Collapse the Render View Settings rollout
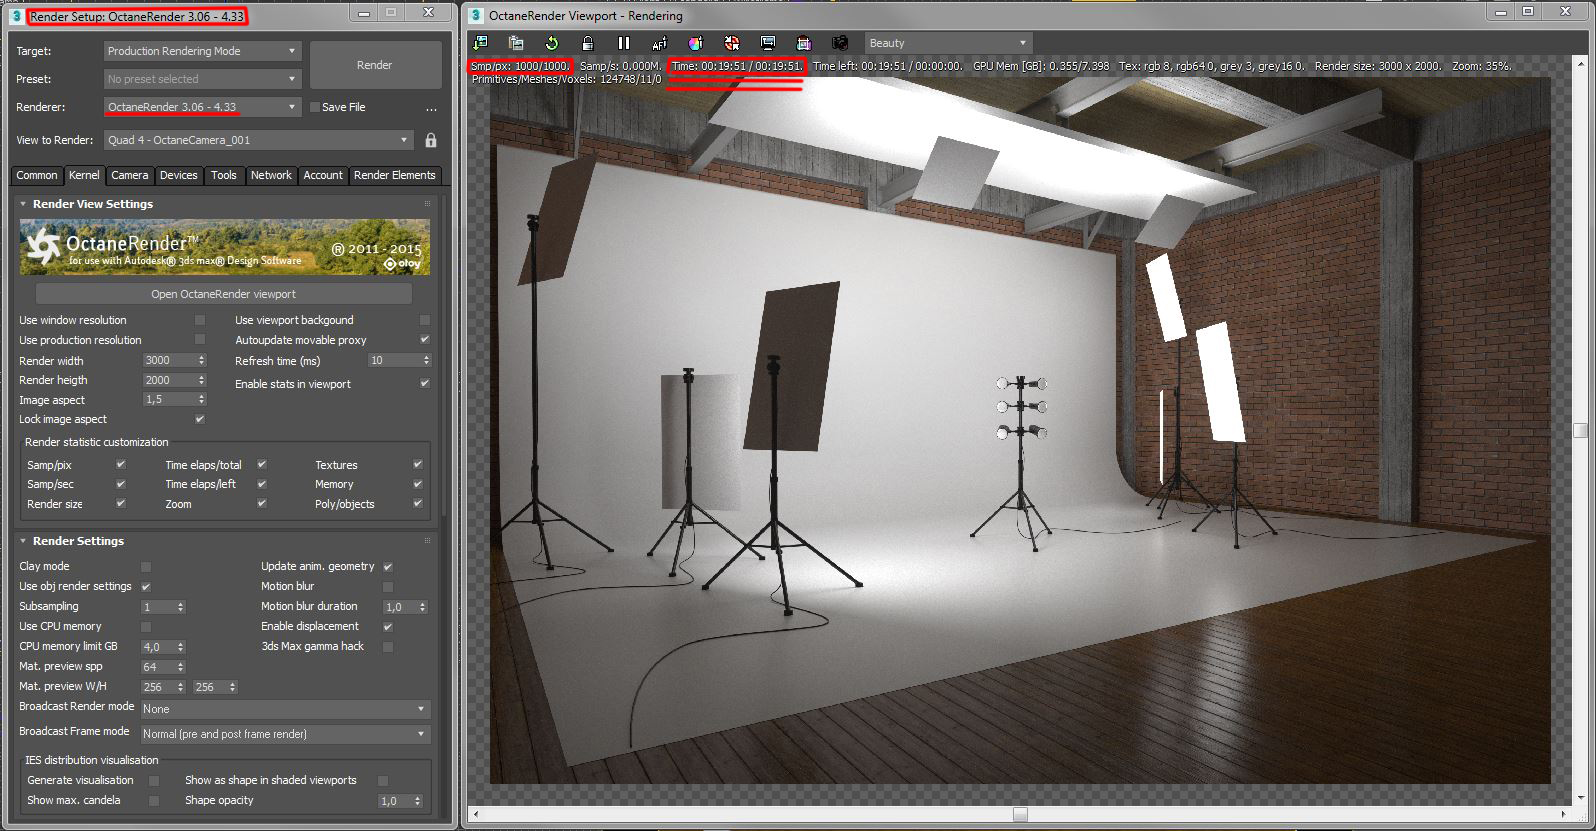 click(23, 204)
